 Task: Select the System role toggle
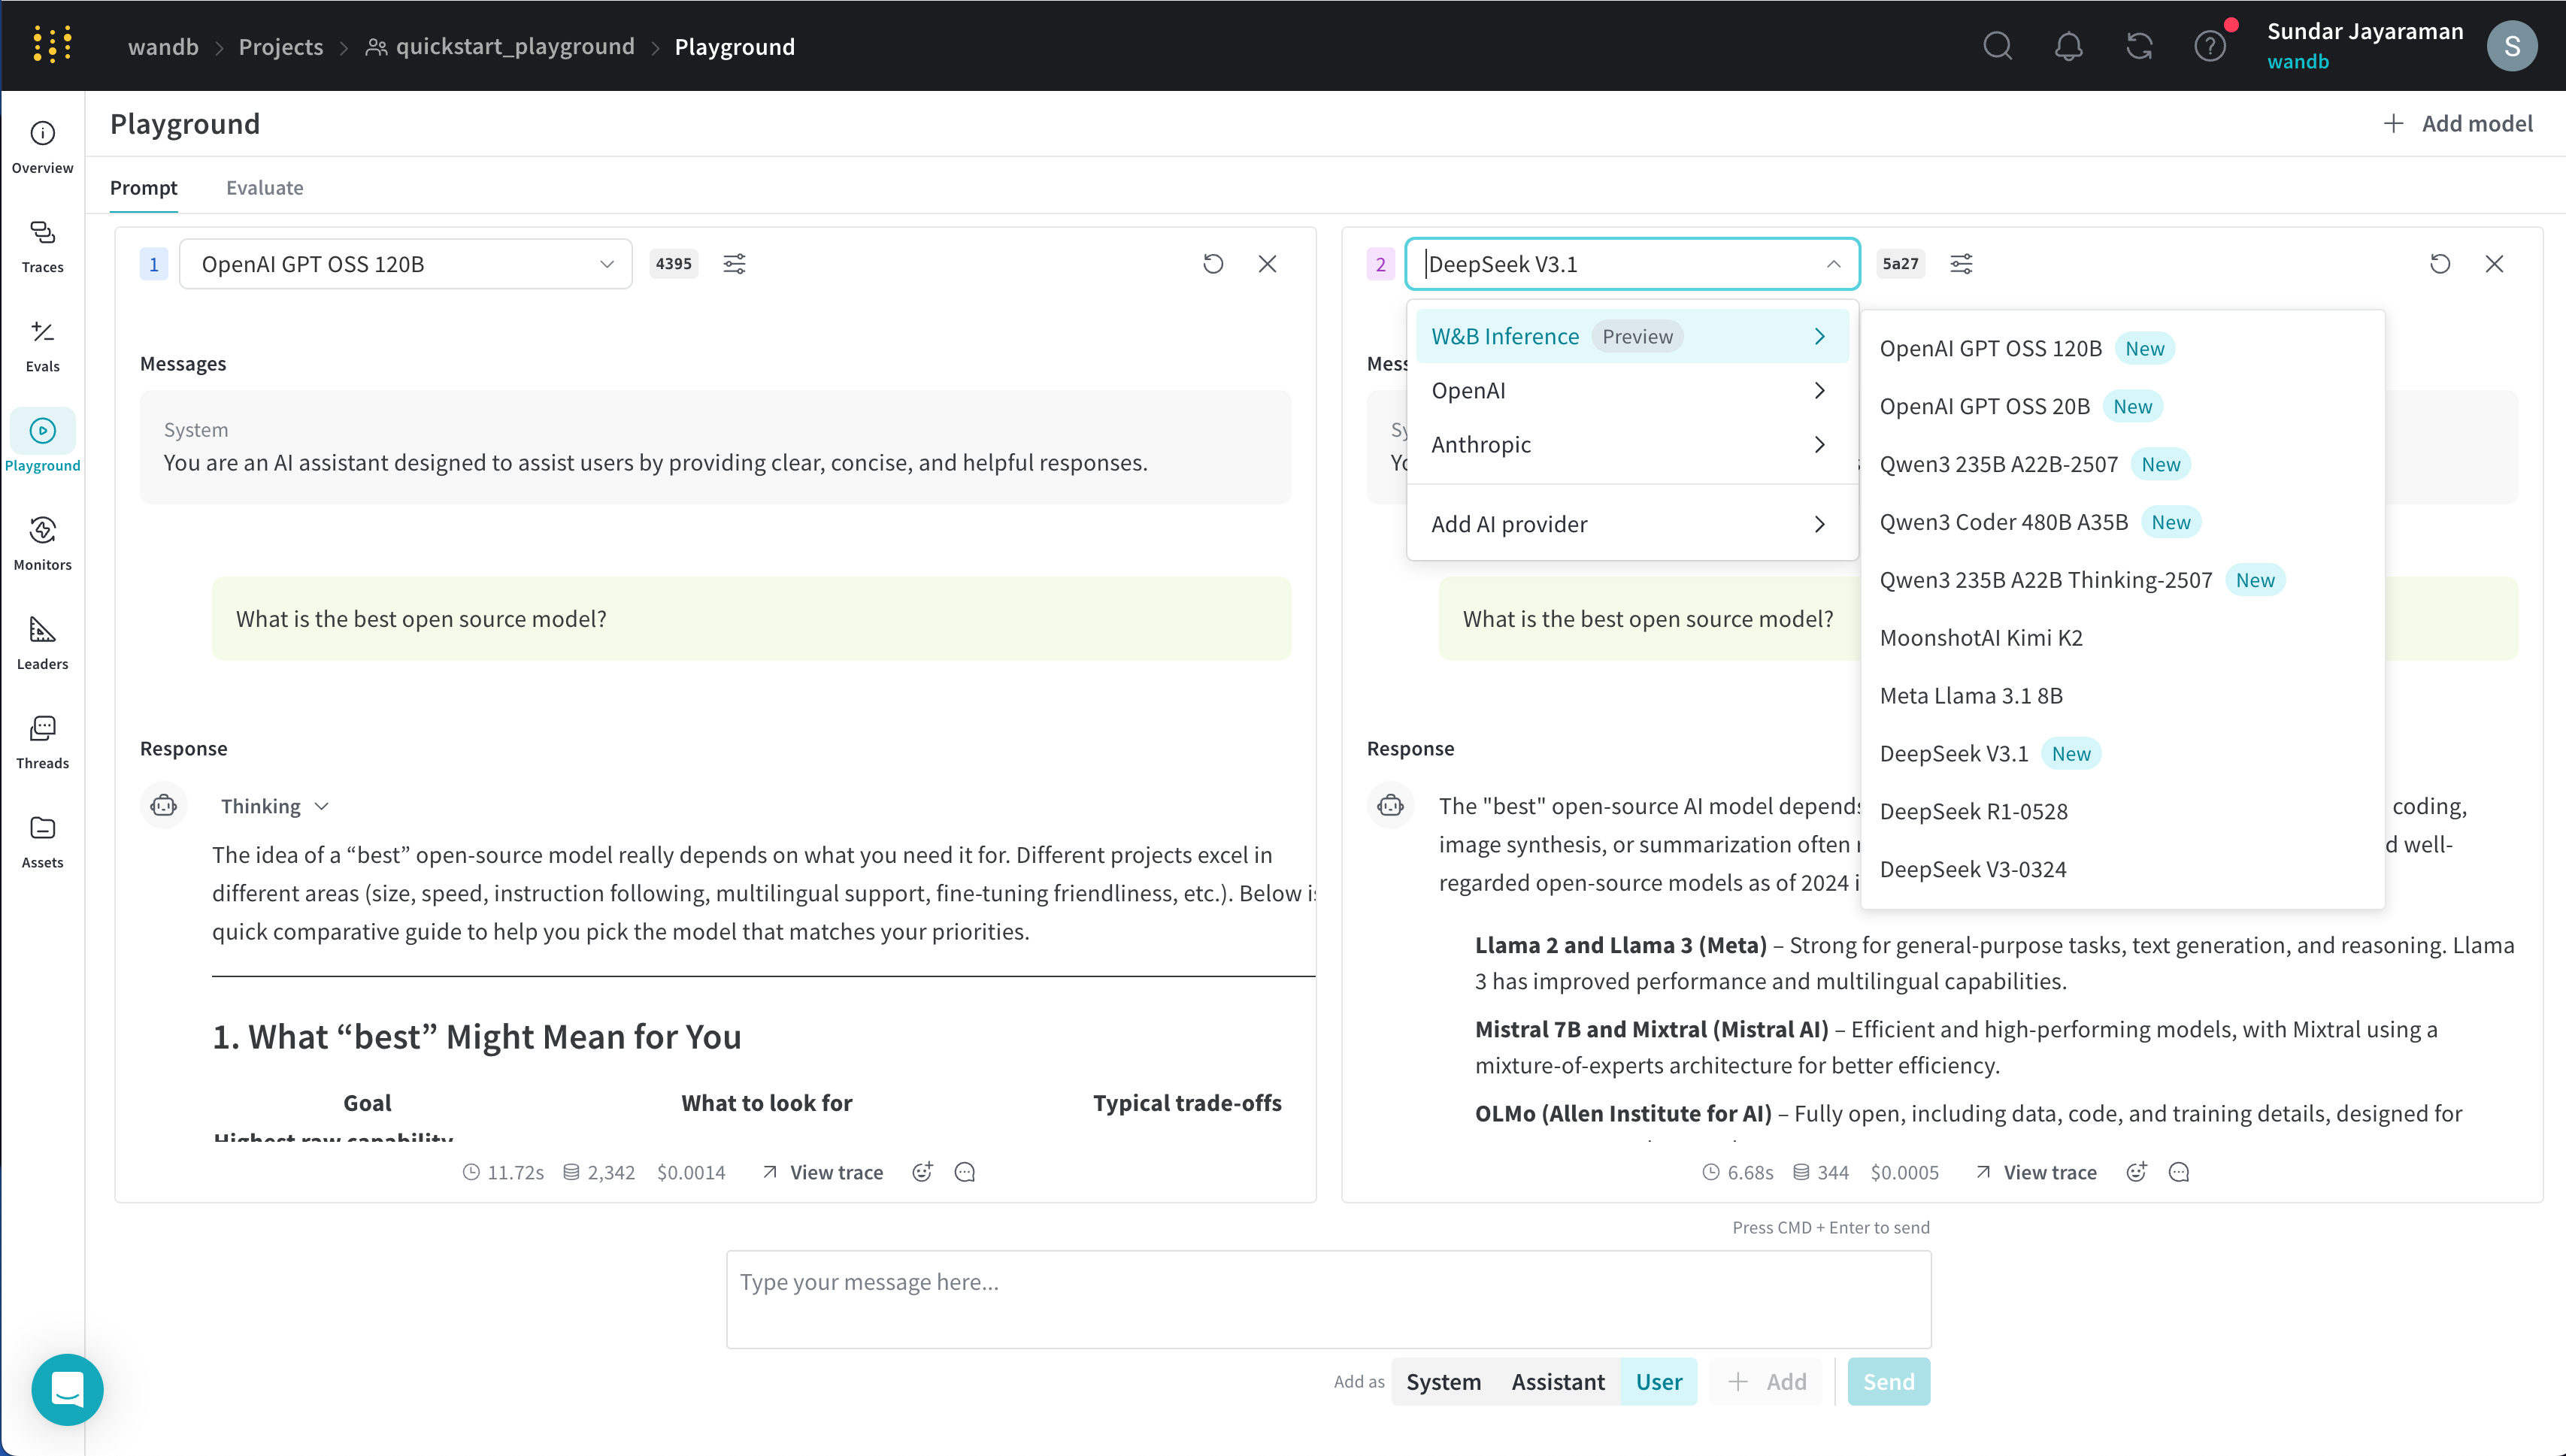pyautogui.click(x=1443, y=1381)
